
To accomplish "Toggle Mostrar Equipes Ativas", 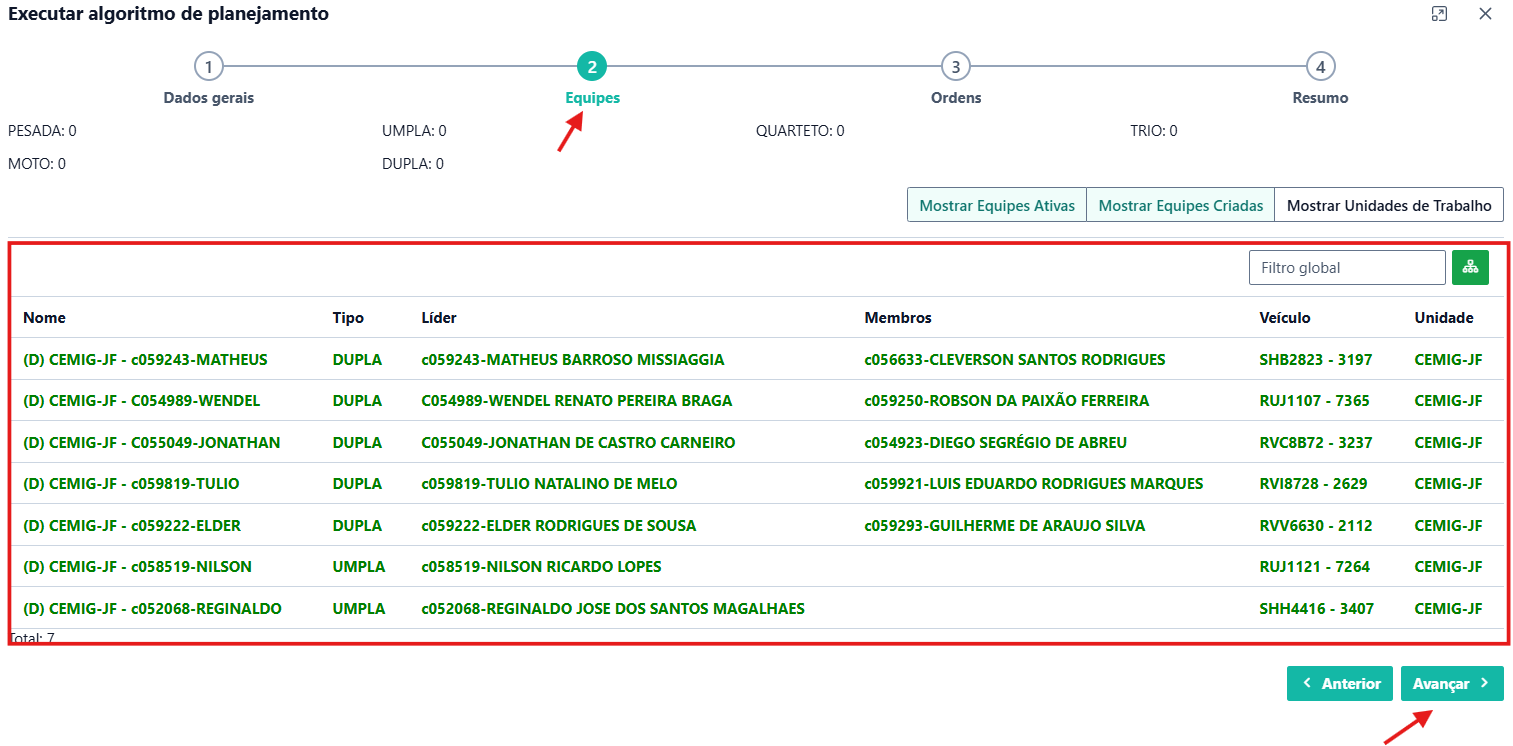I will pyautogui.click(x=996, y=205).
